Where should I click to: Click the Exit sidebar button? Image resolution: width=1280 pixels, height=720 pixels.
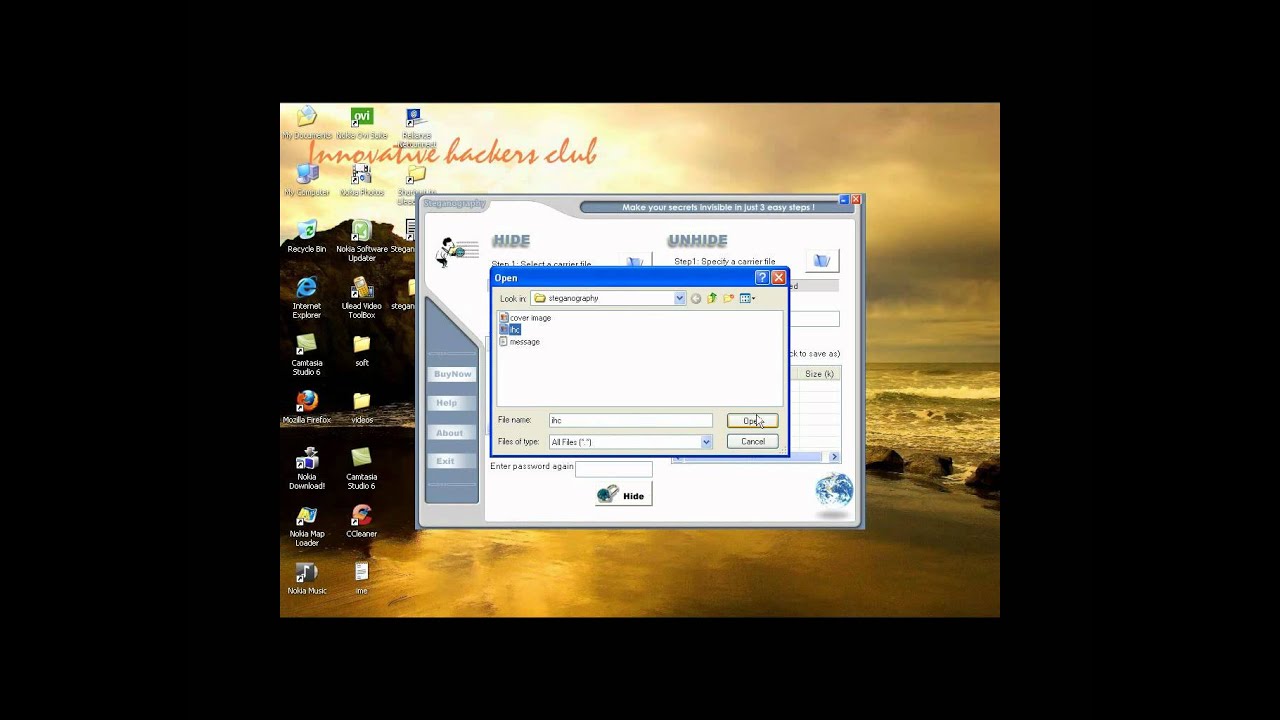(x=452, y=461)
